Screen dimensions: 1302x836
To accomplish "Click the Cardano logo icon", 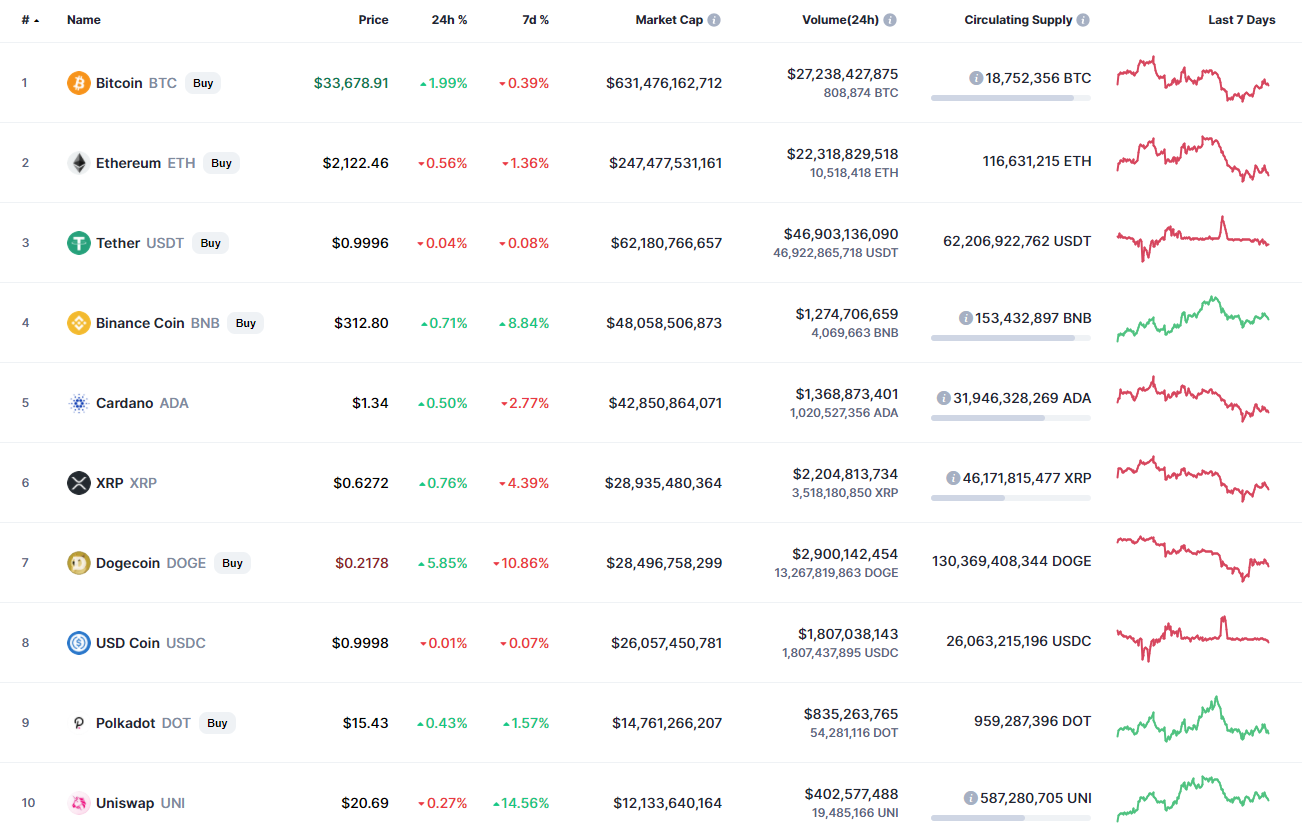I will click(x=79, y=403).
